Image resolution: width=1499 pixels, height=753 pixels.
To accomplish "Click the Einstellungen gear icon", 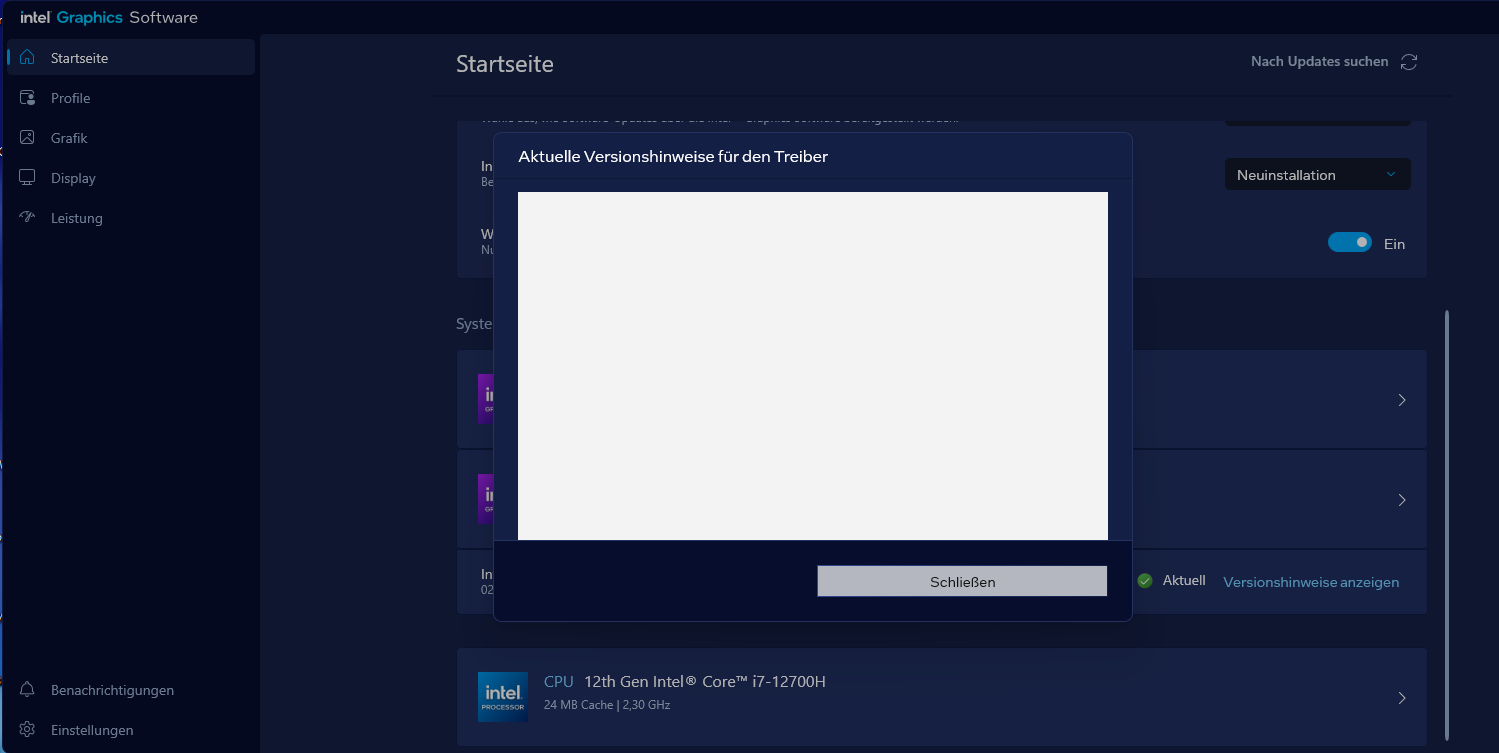I will click(28, 730).
